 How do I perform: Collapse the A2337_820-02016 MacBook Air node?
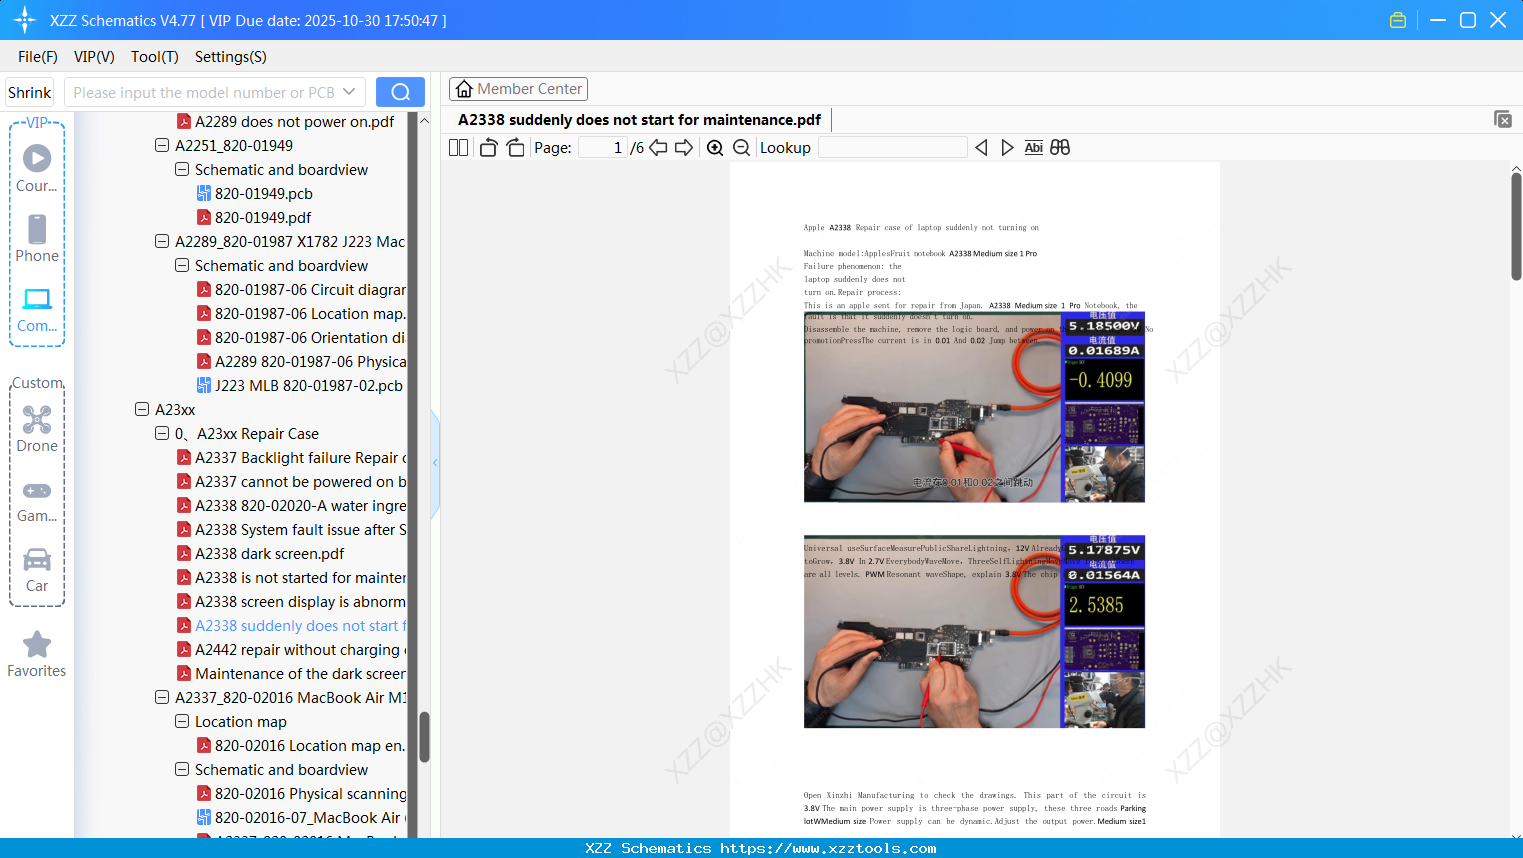point(162,697)
